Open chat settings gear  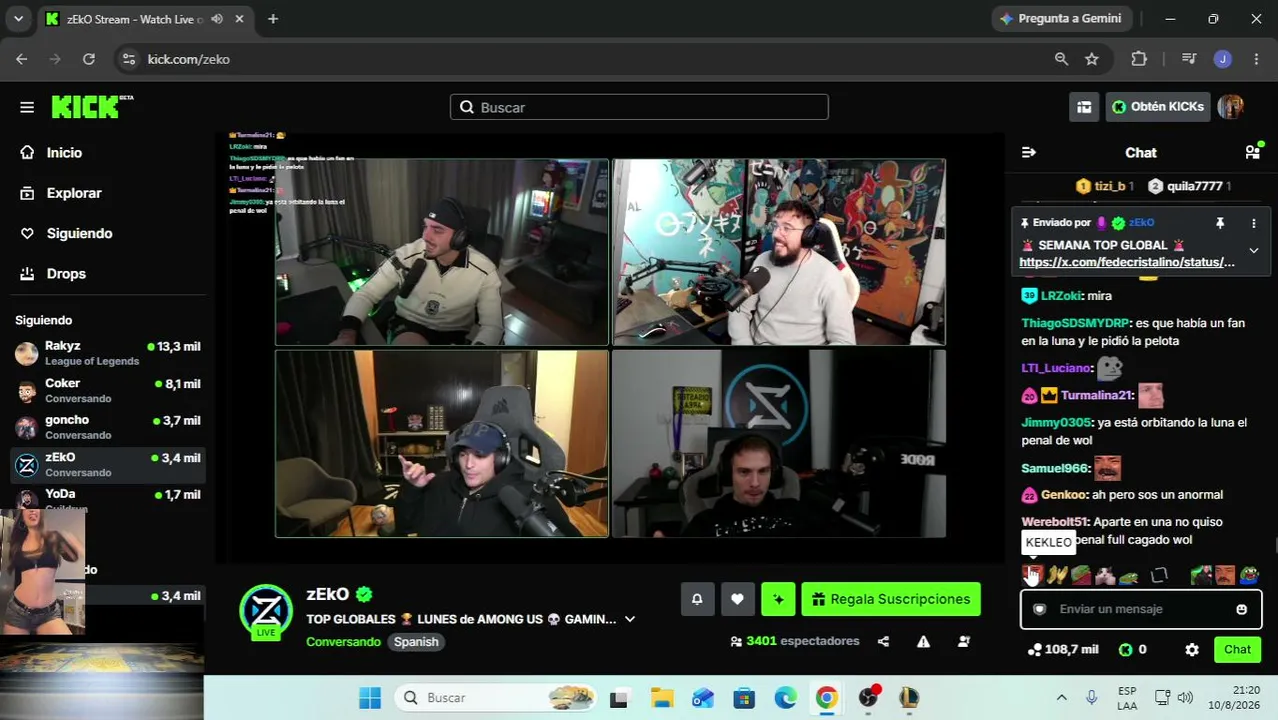pyautogui.click(x=1192, y=650)
